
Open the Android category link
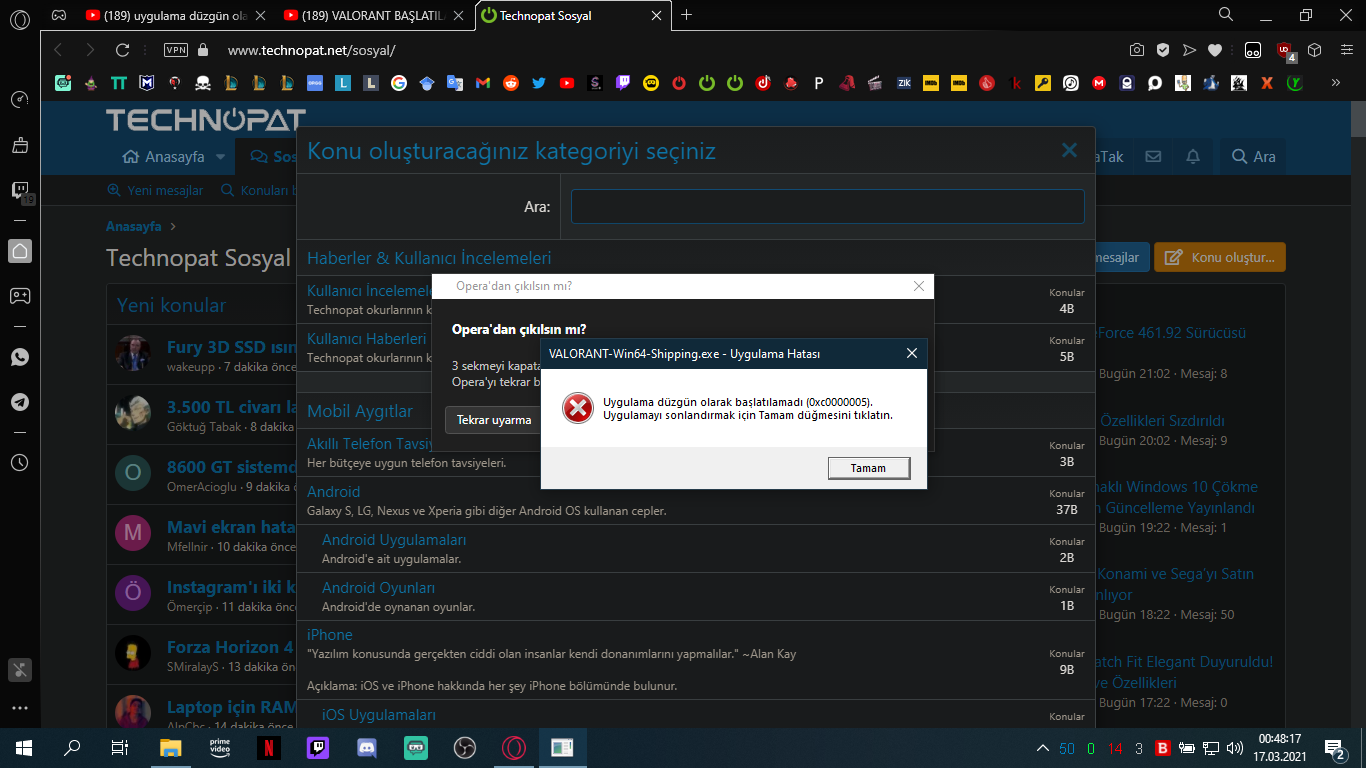click(333, 492)
